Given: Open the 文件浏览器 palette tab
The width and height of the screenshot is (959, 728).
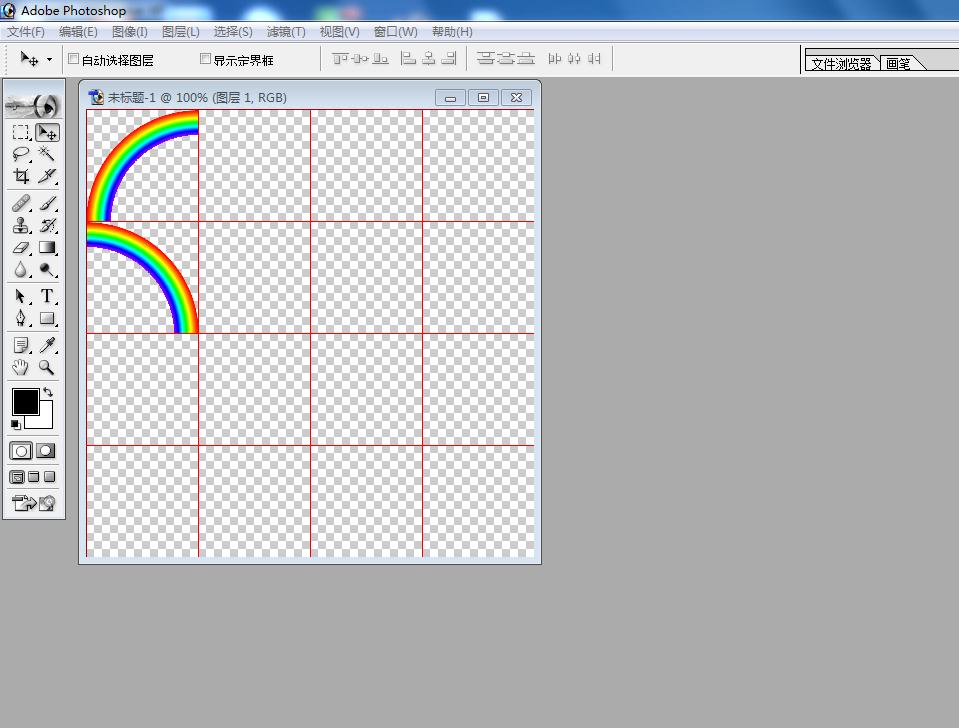Looking at the screenshot, I should click(842, 63).
